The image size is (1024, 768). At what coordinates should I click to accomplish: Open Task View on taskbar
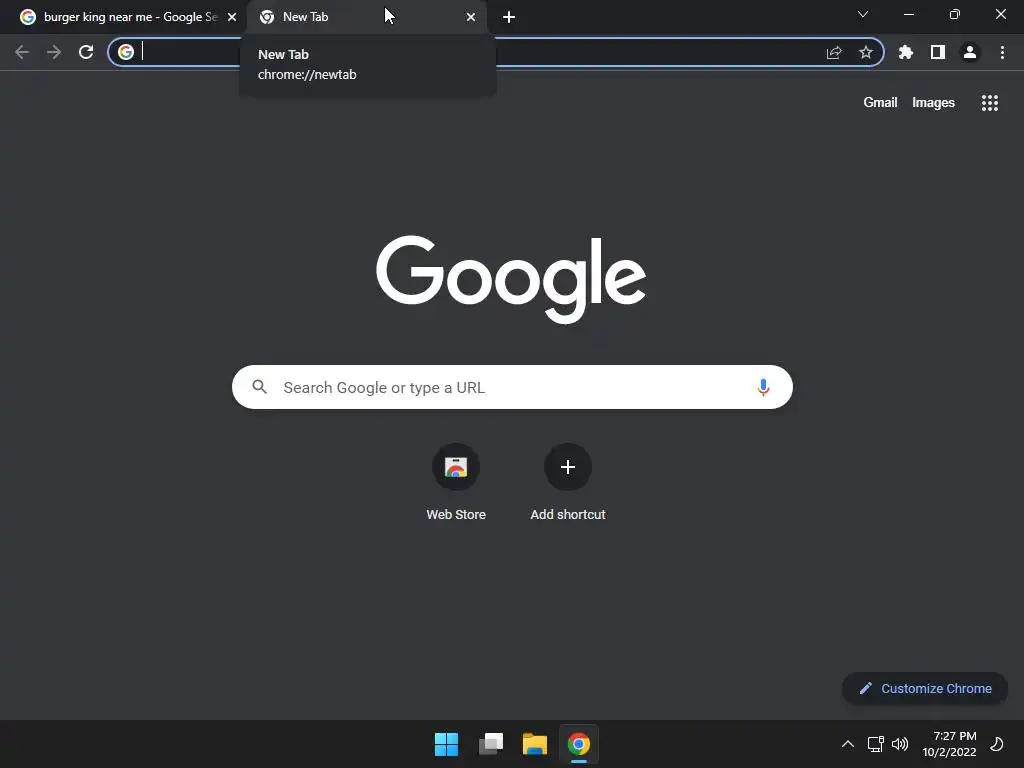point(491,744)
